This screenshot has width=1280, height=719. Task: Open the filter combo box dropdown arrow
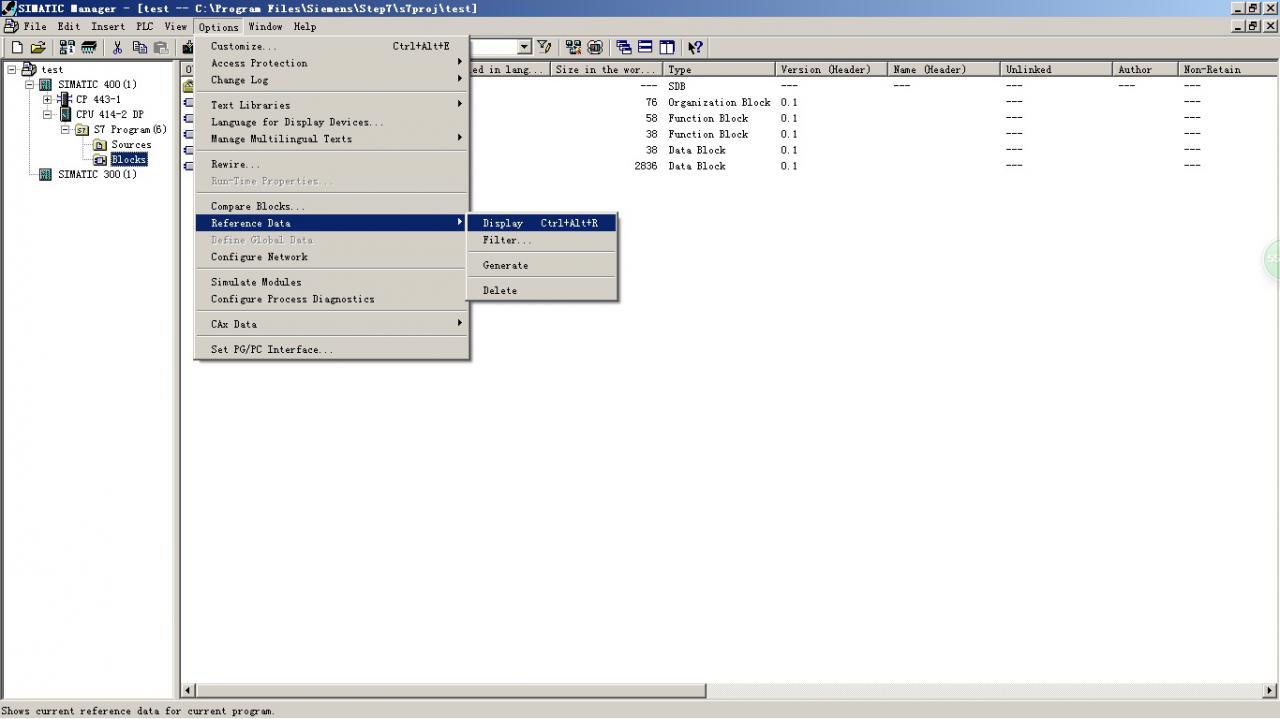click(524, 47)
